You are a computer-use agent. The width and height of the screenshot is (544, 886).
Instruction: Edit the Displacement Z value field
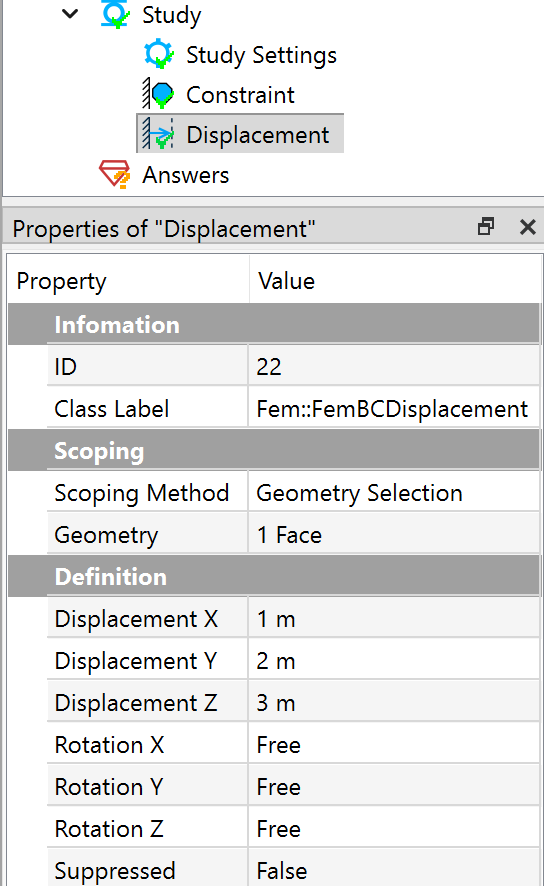click(x=394, y=703)
